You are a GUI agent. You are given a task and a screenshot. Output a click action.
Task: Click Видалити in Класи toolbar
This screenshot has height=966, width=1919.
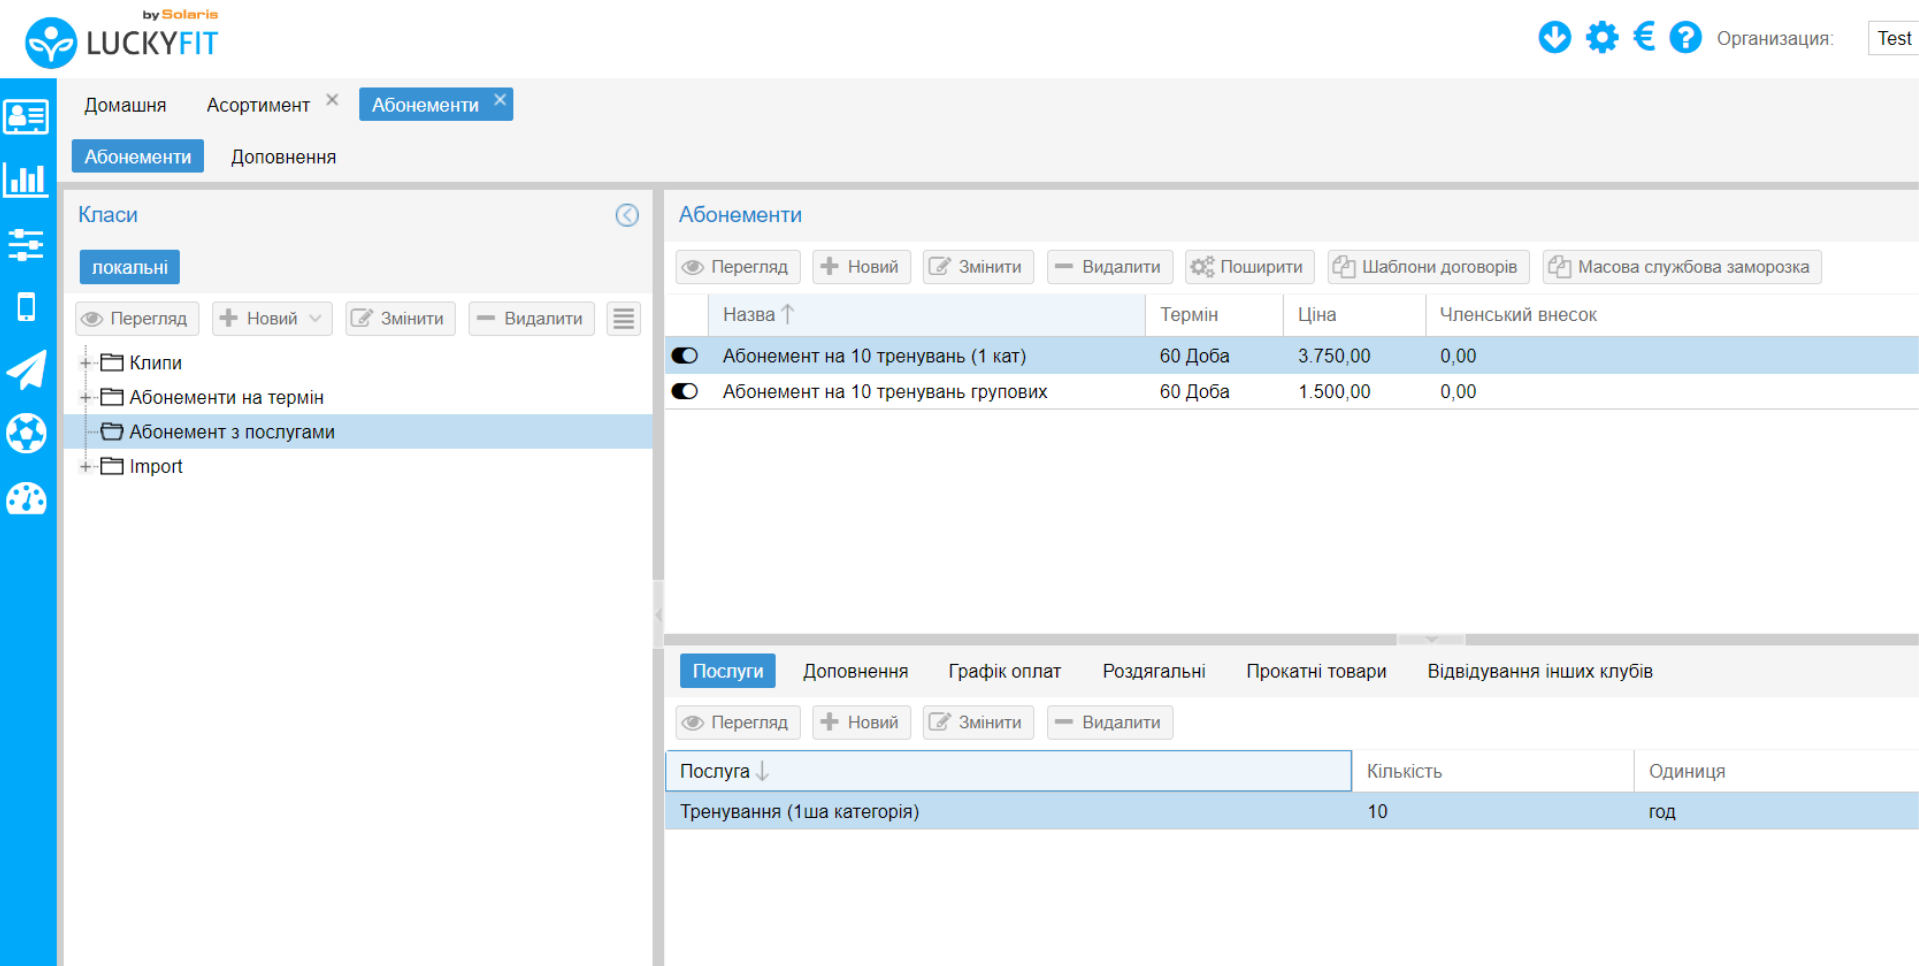coord(532,318)
